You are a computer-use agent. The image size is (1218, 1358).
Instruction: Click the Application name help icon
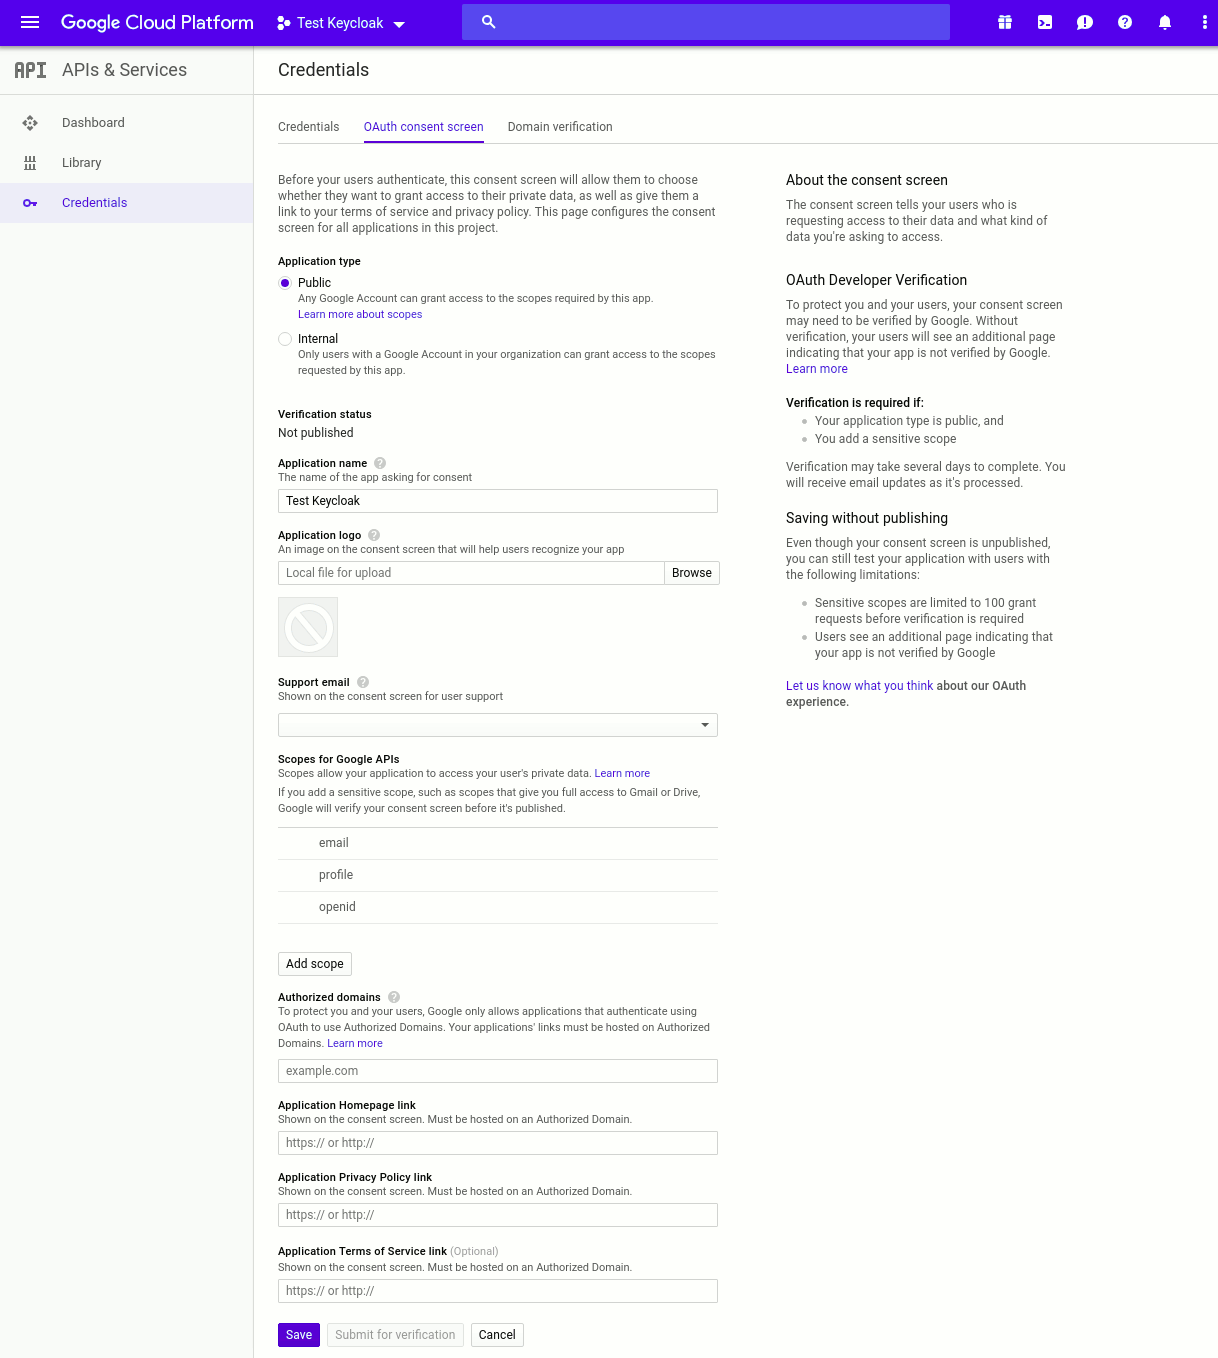tap(380, 463)
